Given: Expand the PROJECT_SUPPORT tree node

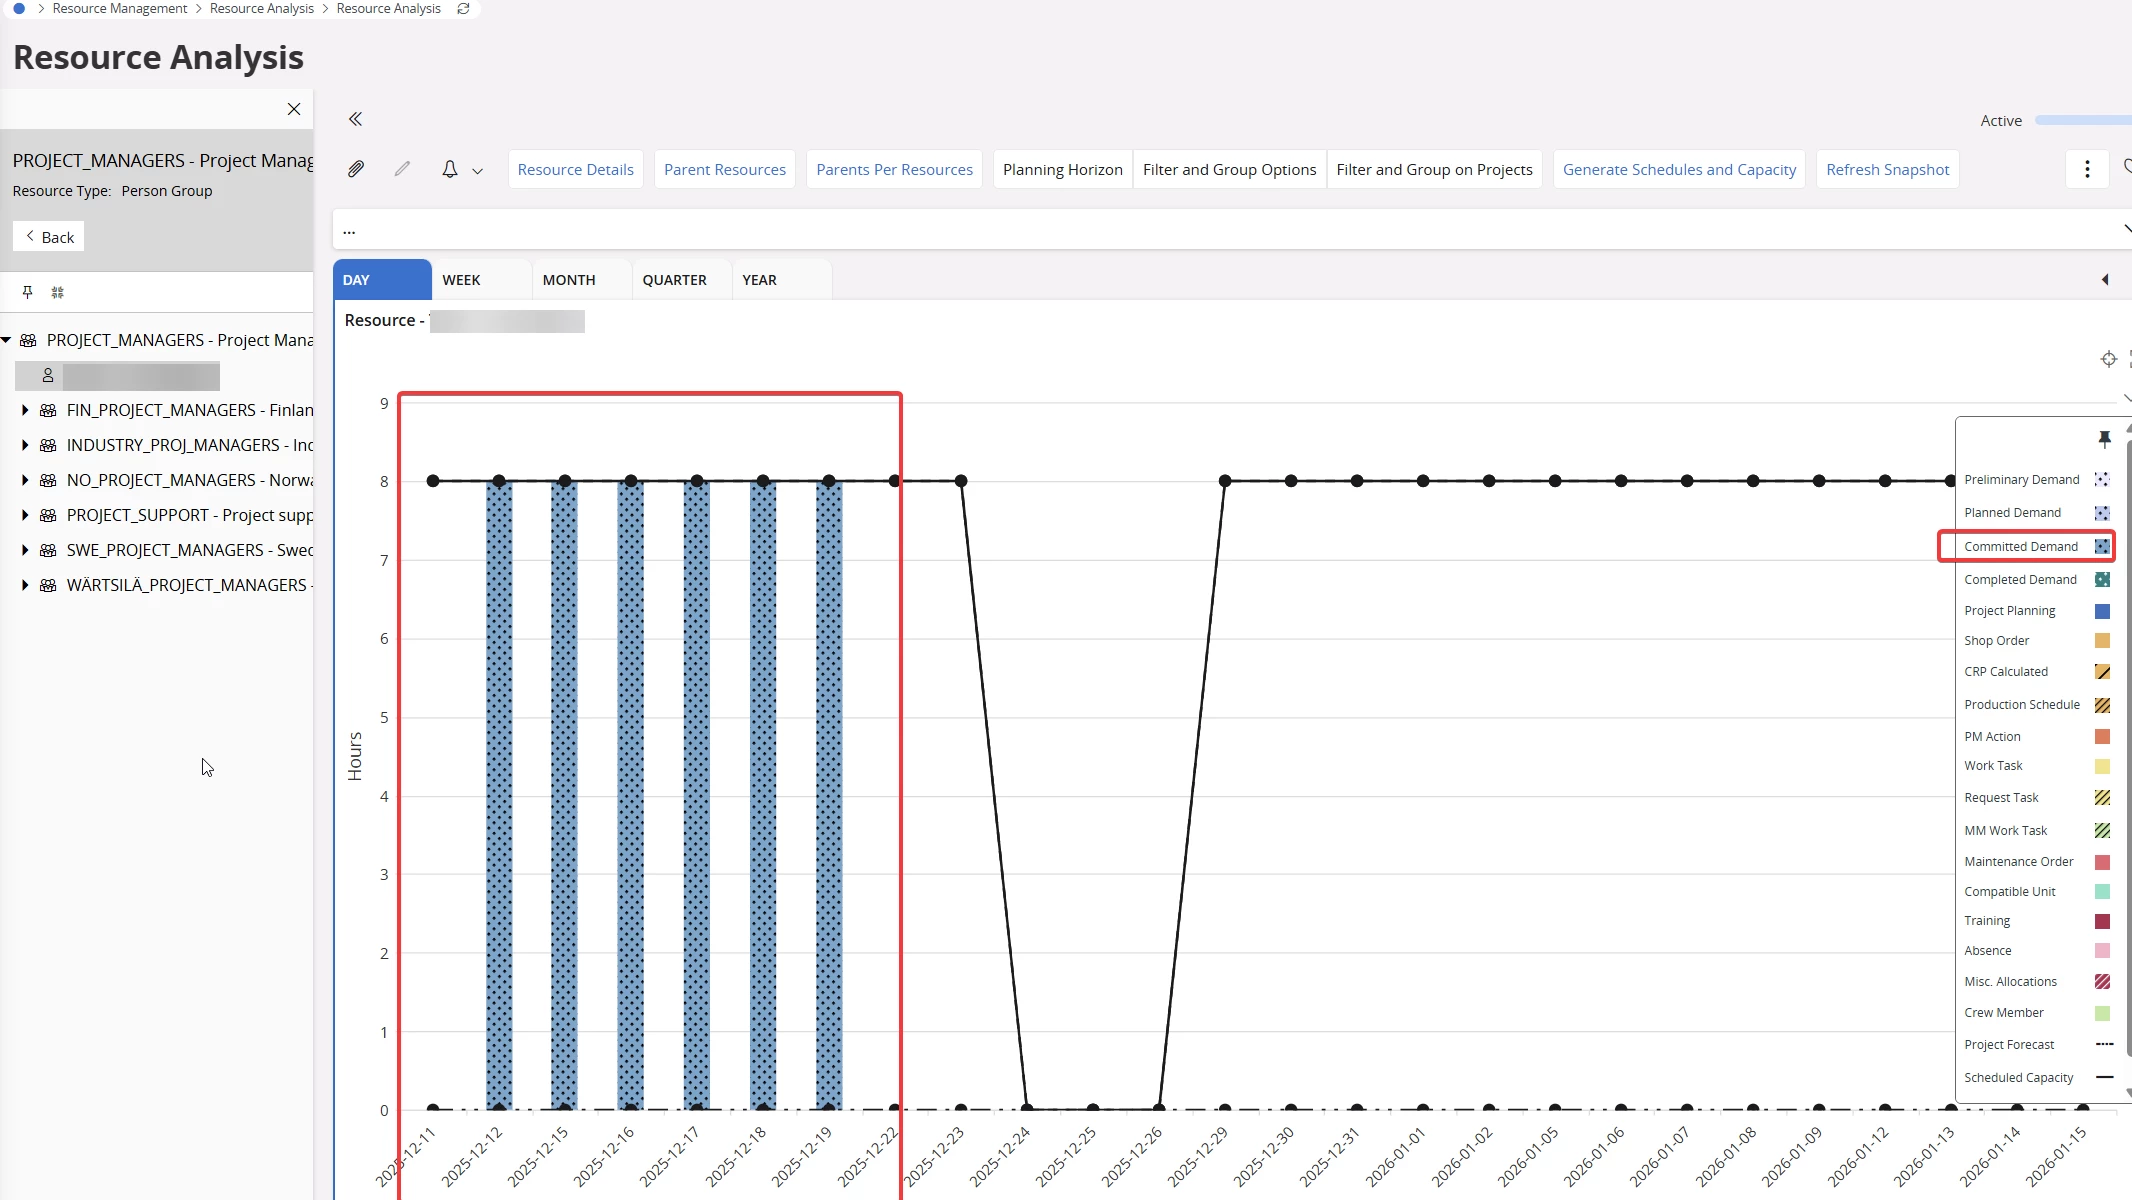Looking at the screenshot, I should point(25,515).
